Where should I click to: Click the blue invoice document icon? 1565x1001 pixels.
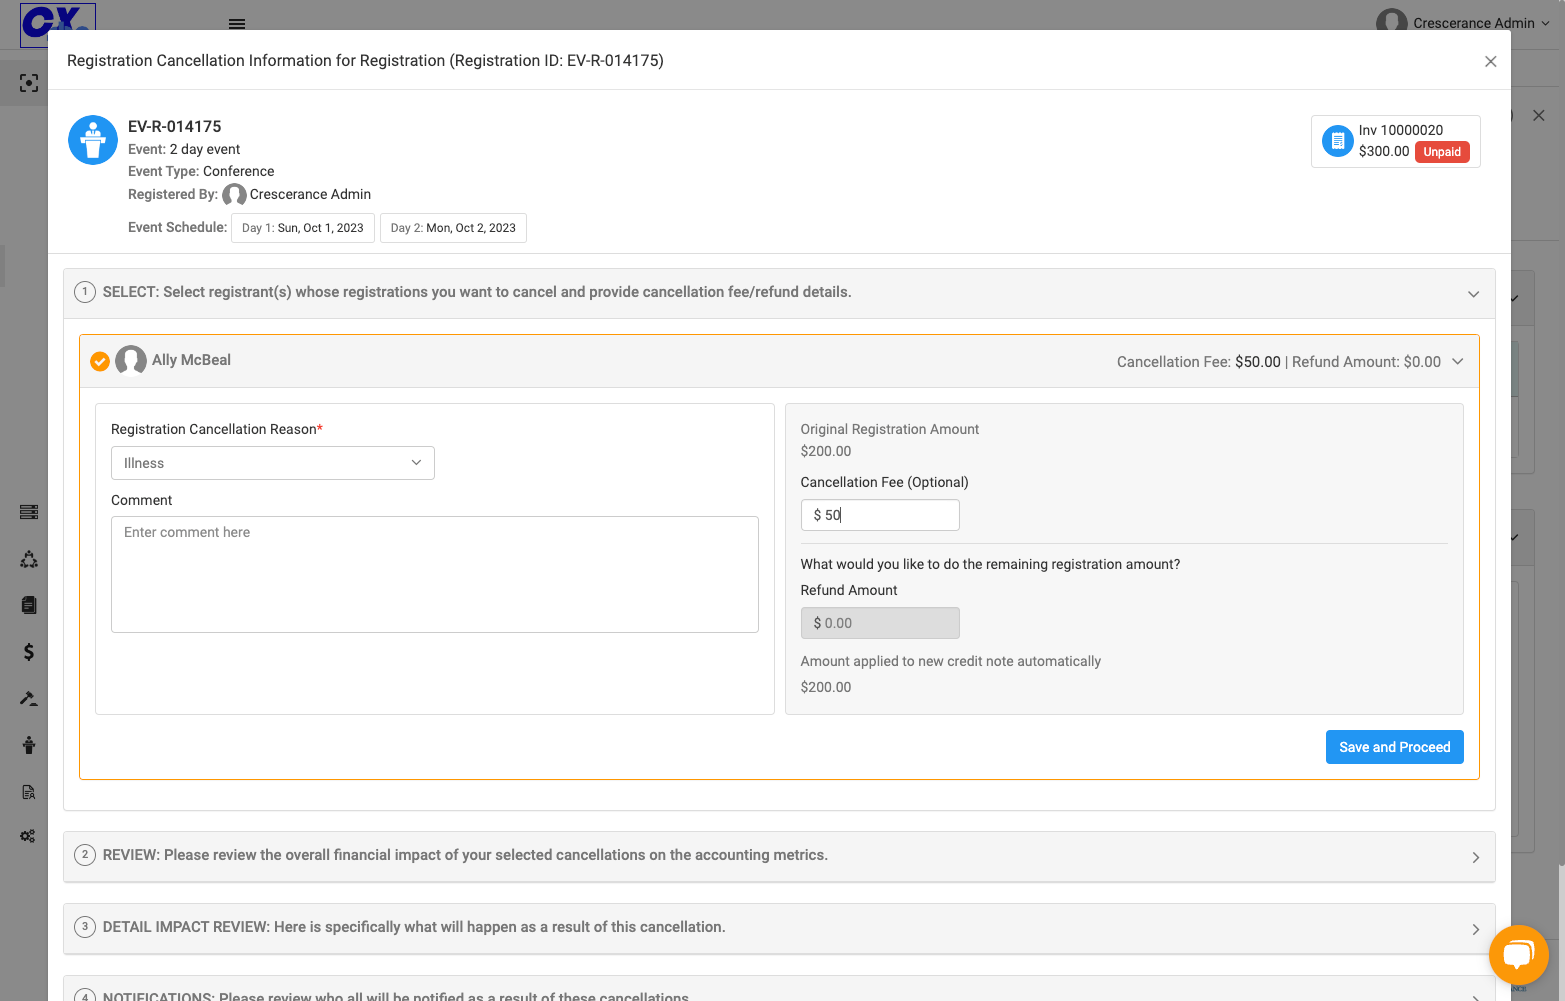pos(1338,141)
